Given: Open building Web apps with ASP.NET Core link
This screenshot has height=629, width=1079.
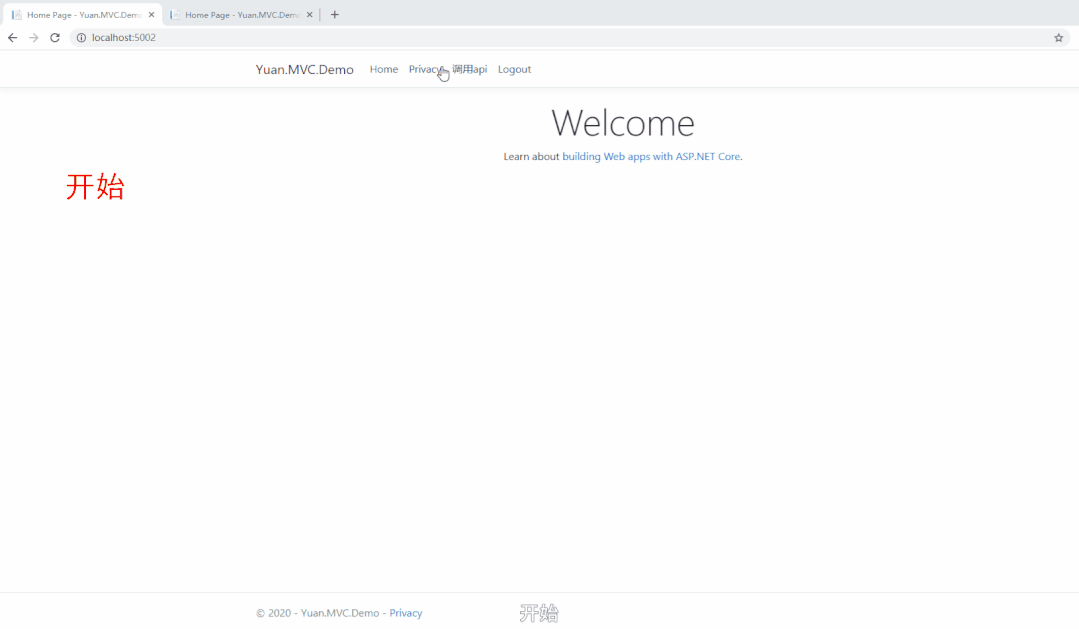Looking at the screenshot, I should click(651, 157).
